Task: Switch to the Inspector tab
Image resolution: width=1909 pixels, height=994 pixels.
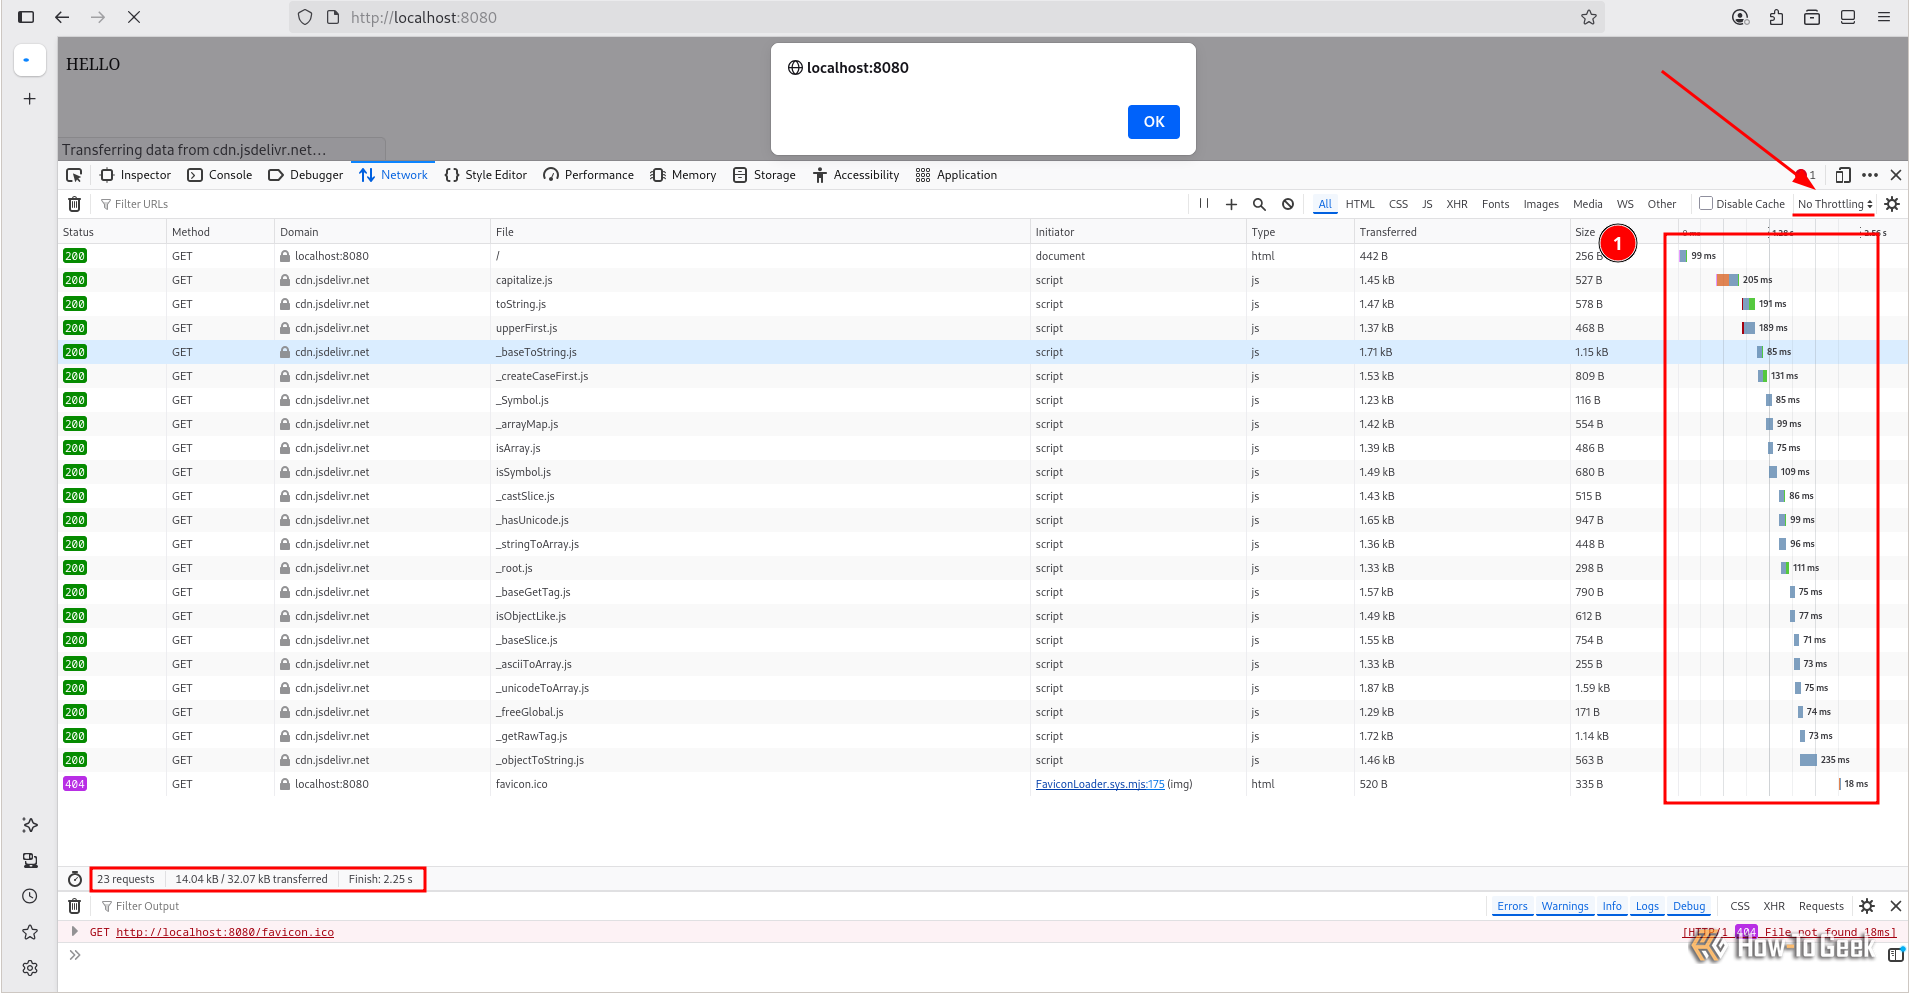Action: 136,175
